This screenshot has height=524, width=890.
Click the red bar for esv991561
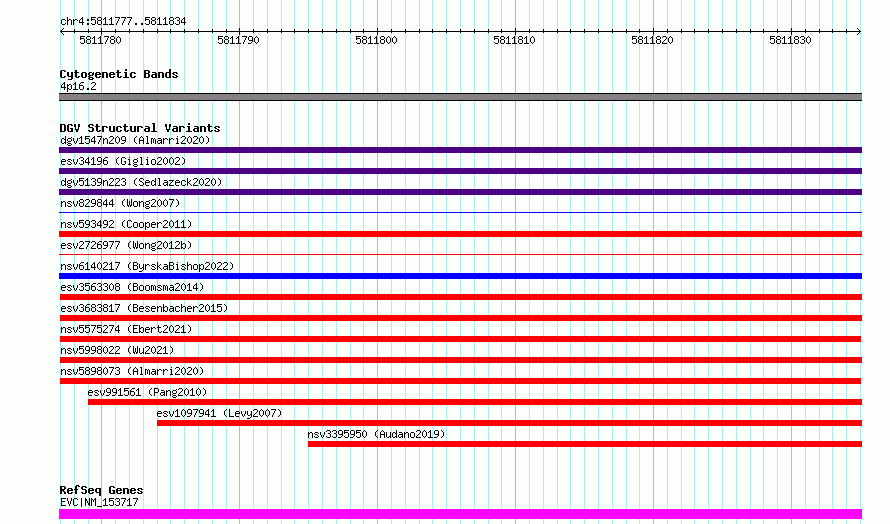coord(475,402)
